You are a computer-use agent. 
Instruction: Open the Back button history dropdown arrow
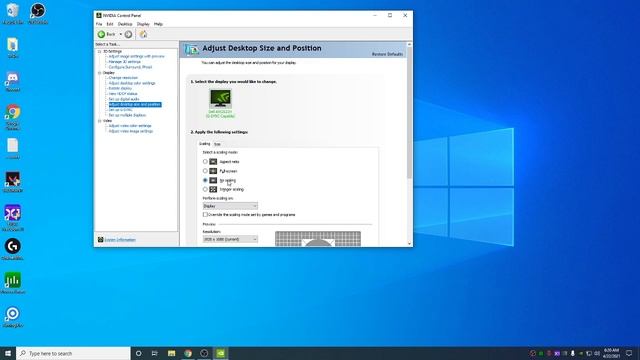click(120, 34)
